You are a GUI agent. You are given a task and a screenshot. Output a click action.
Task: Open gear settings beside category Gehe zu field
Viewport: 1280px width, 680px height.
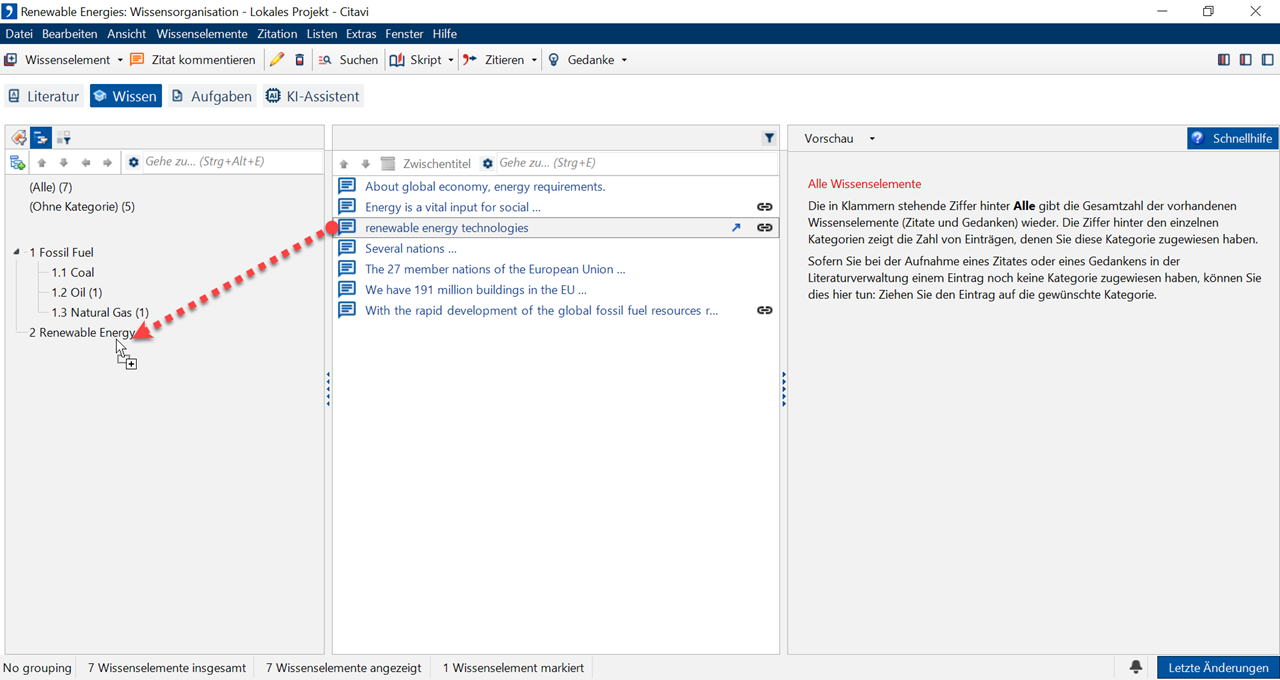[134, 162]
